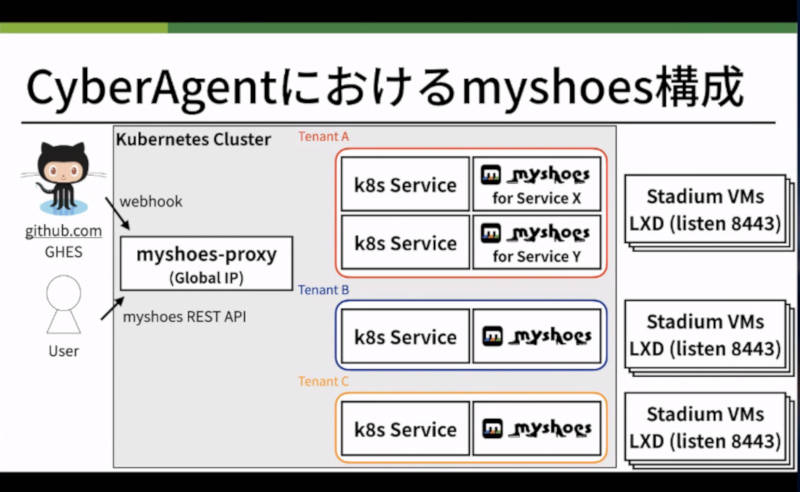Click the Stadium VMs box beside Tenant C
The width and height of the screenshot is (800, 492).
click(705, 427)
